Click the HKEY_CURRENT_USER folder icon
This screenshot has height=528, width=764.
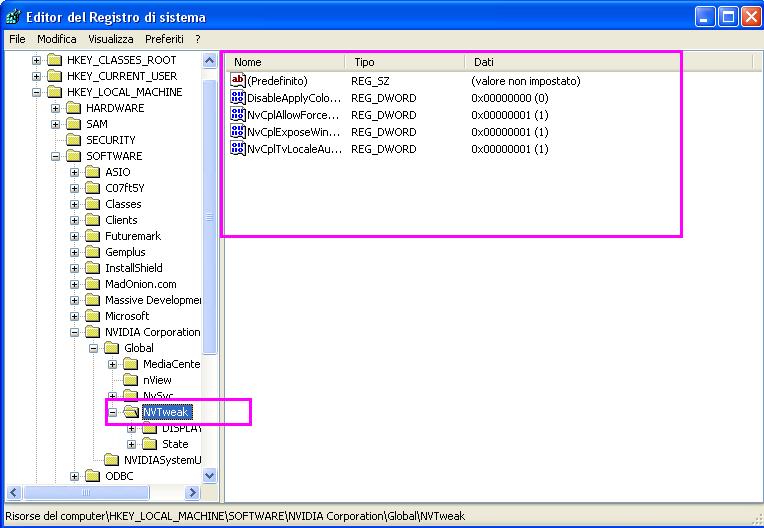[x=55, y=76]
